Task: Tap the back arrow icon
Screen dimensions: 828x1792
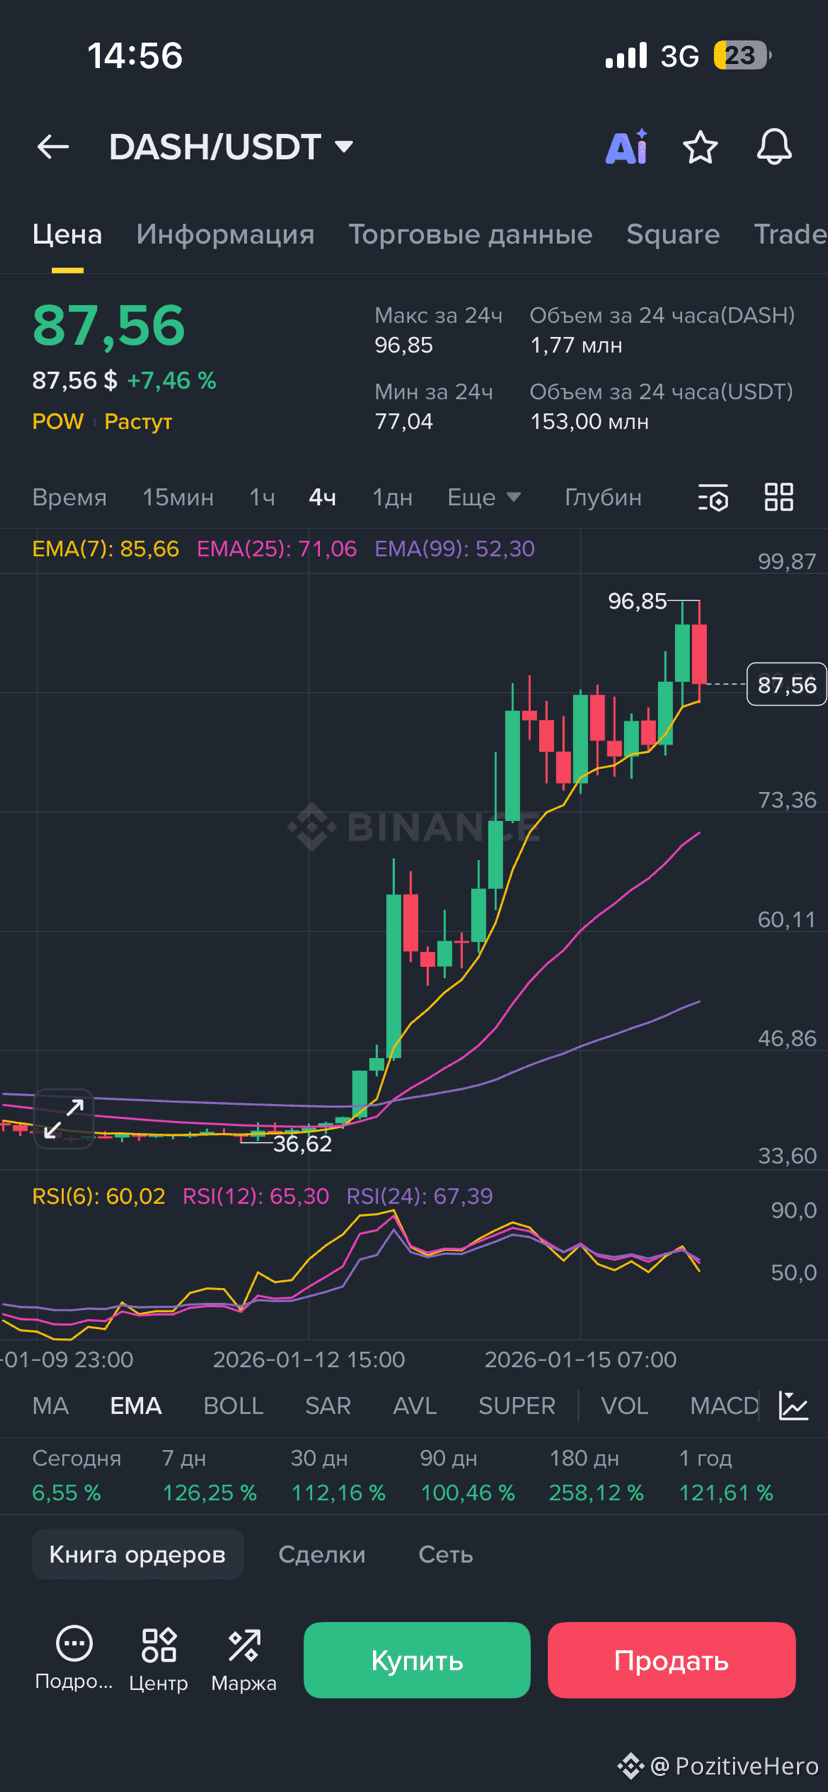Action: point(53,148)
